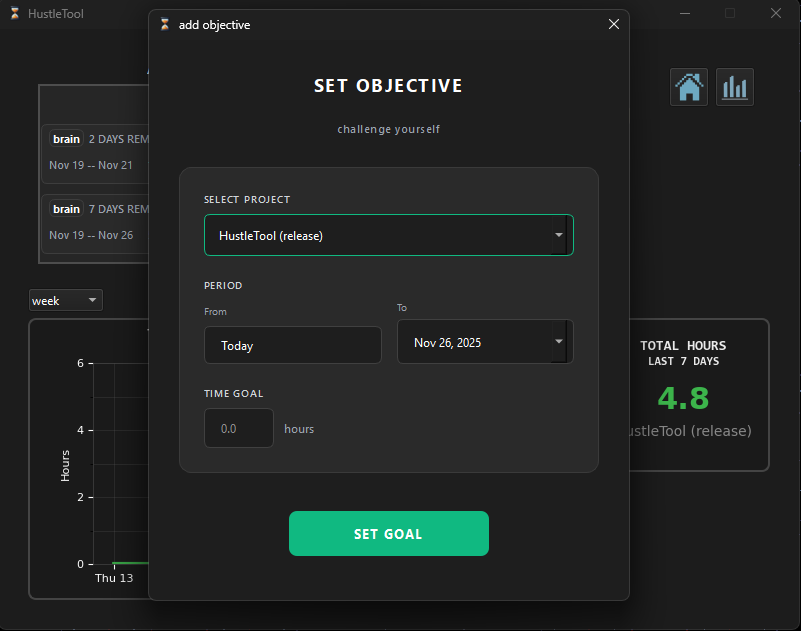This screenshot has width=801, height=631.
Task: Click the PERIOD label
Action: (x=223, y=286)
